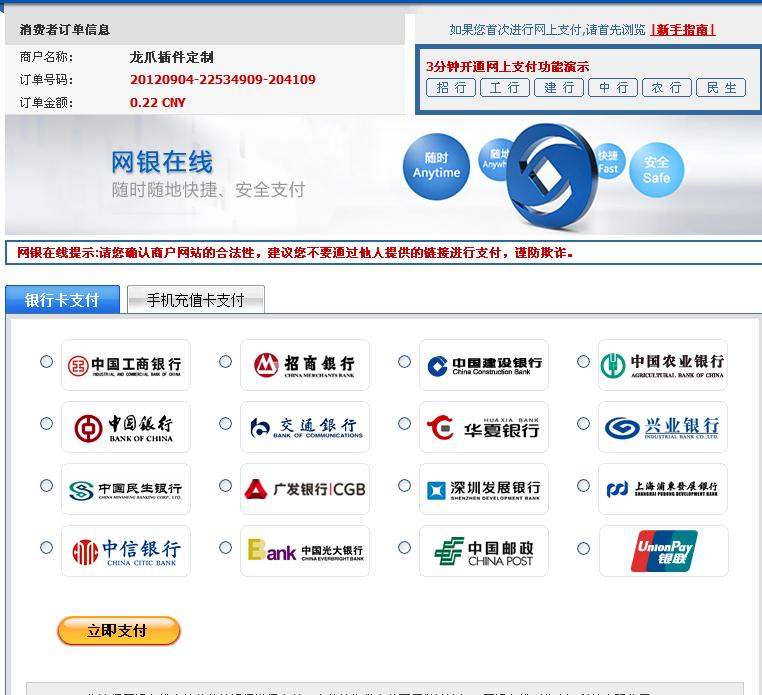Click the ICBC bank logo

click(x=126, y=365)
